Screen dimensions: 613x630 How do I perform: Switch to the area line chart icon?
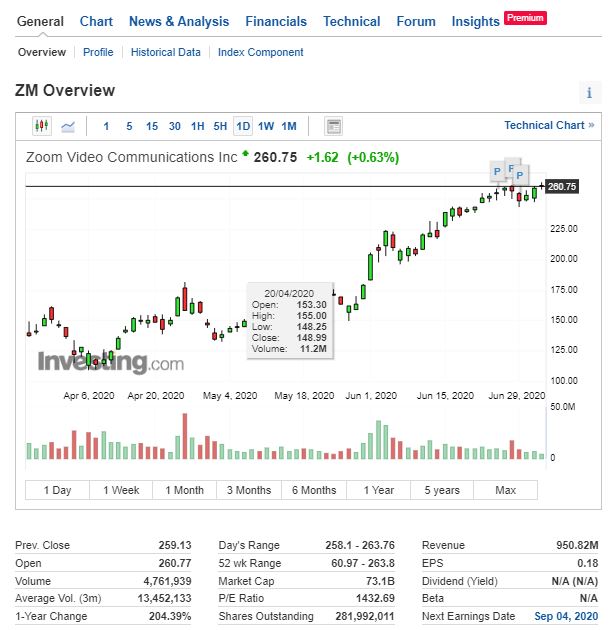pos(68,127)
